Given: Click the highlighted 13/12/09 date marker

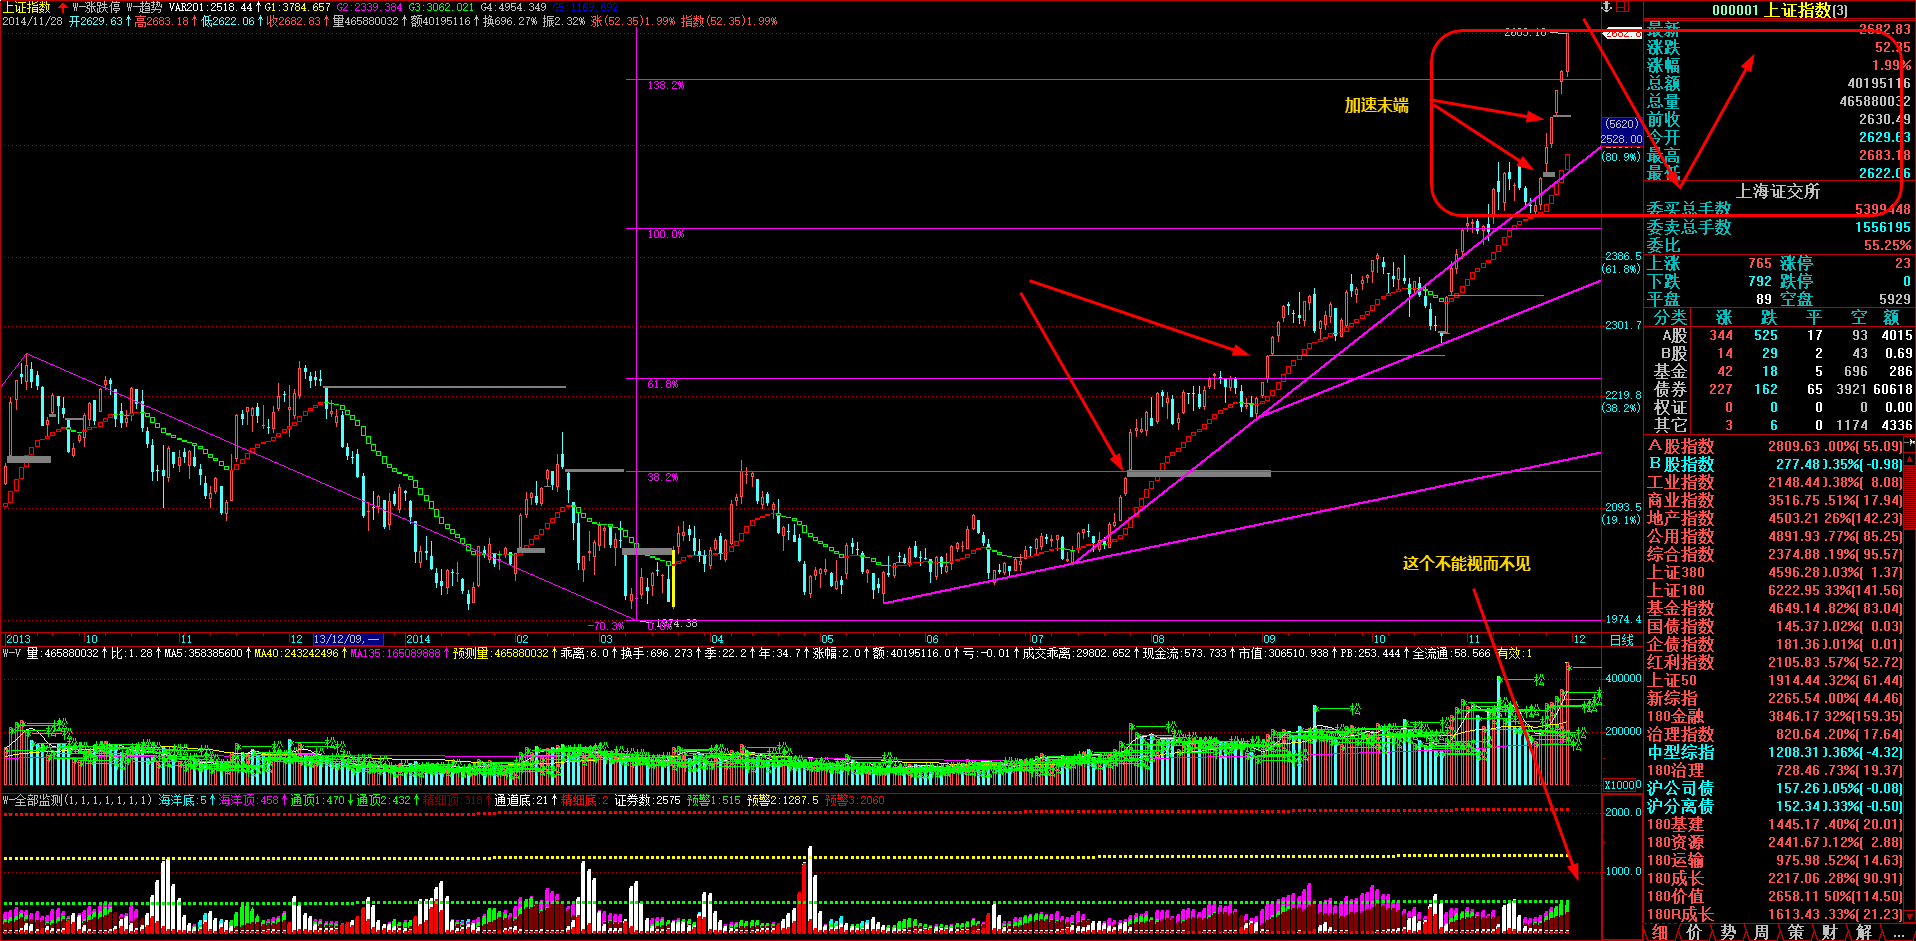Looking at the screenshot, I should [347, 639].
